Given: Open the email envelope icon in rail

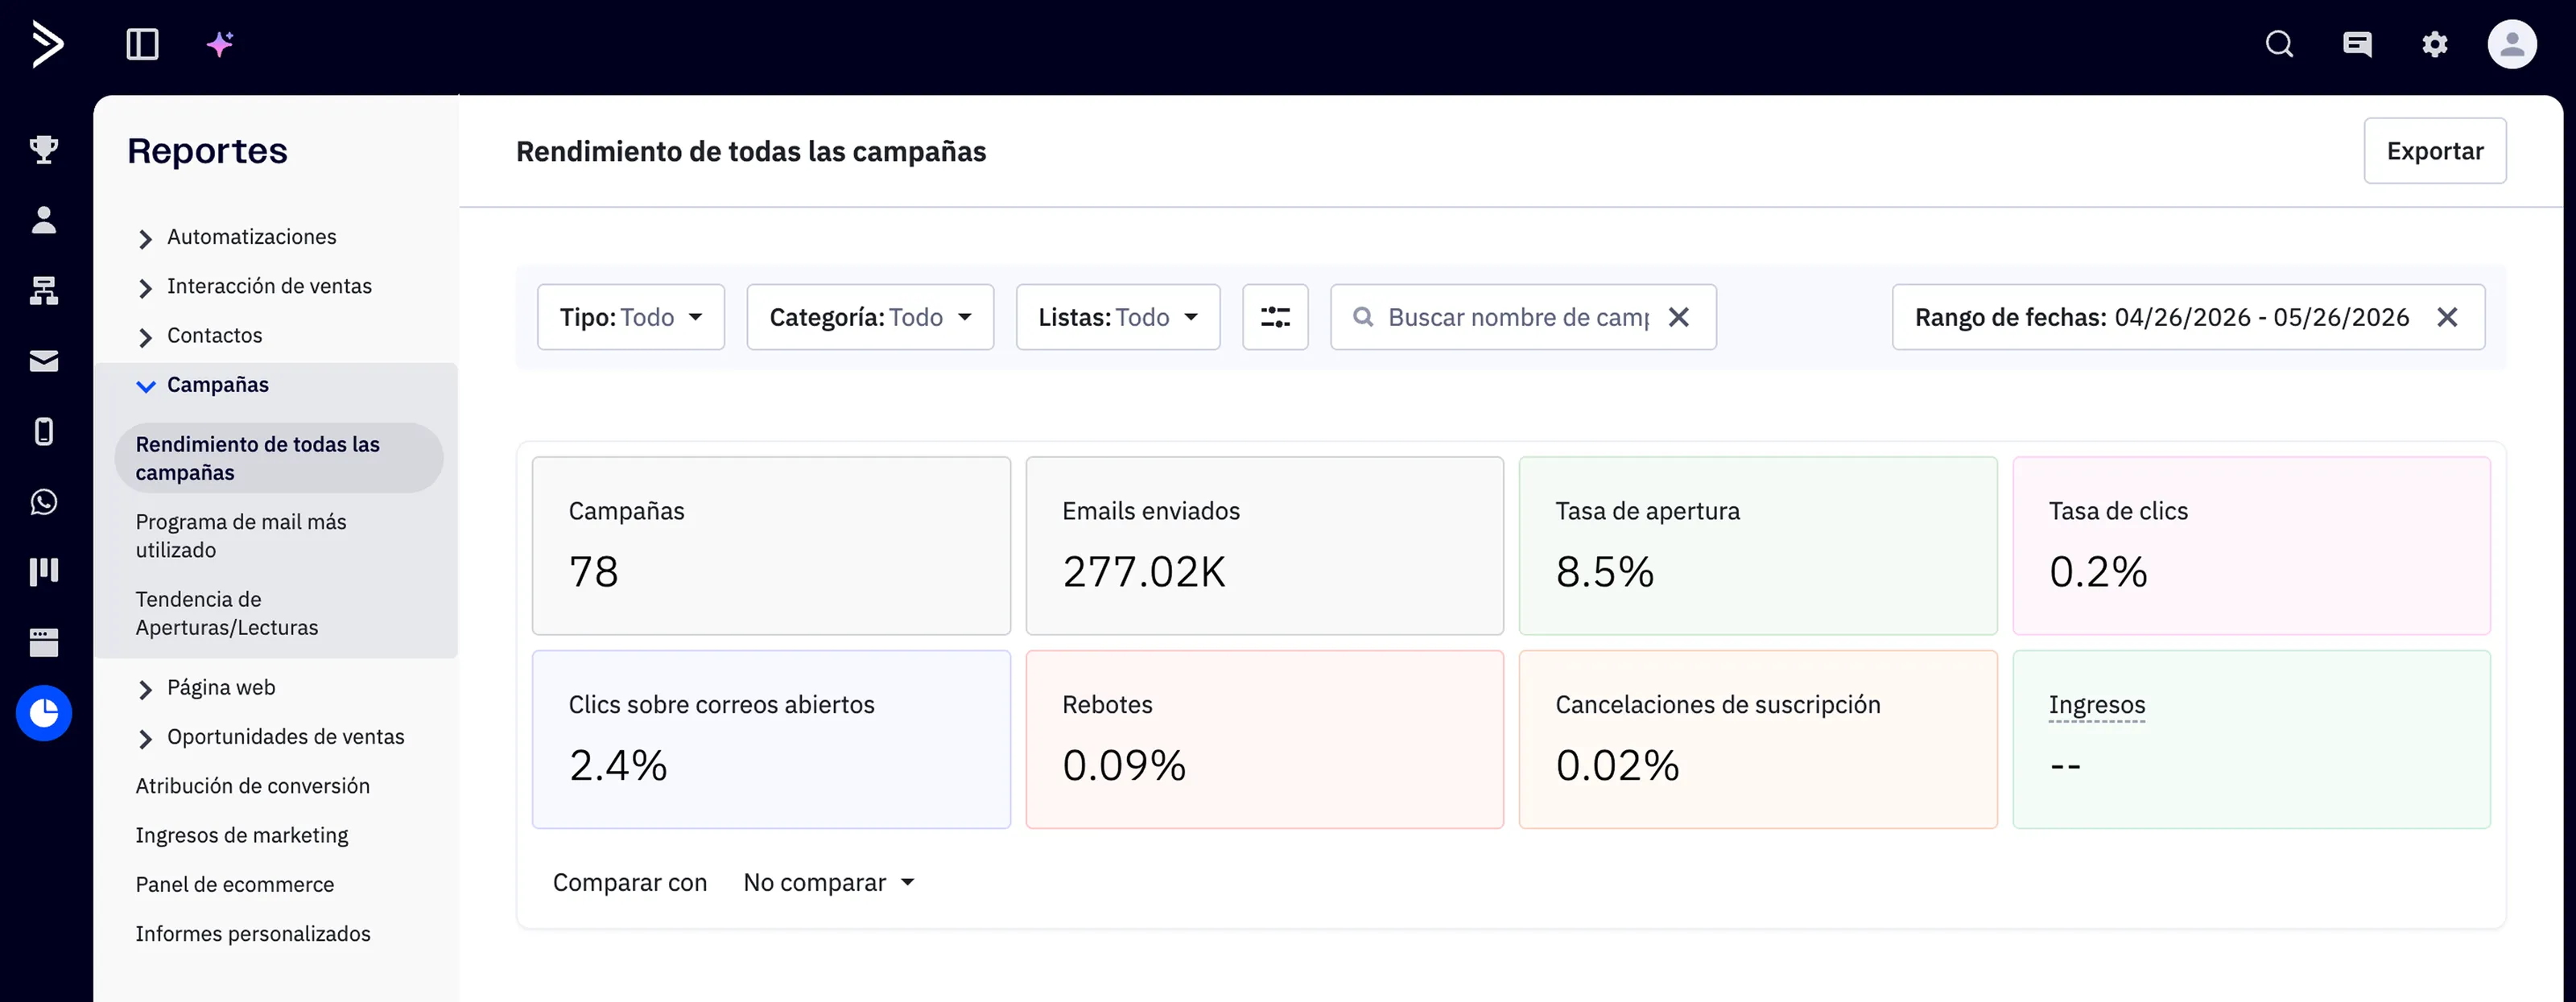Looking at the screenshot, I should pos(44,361).
